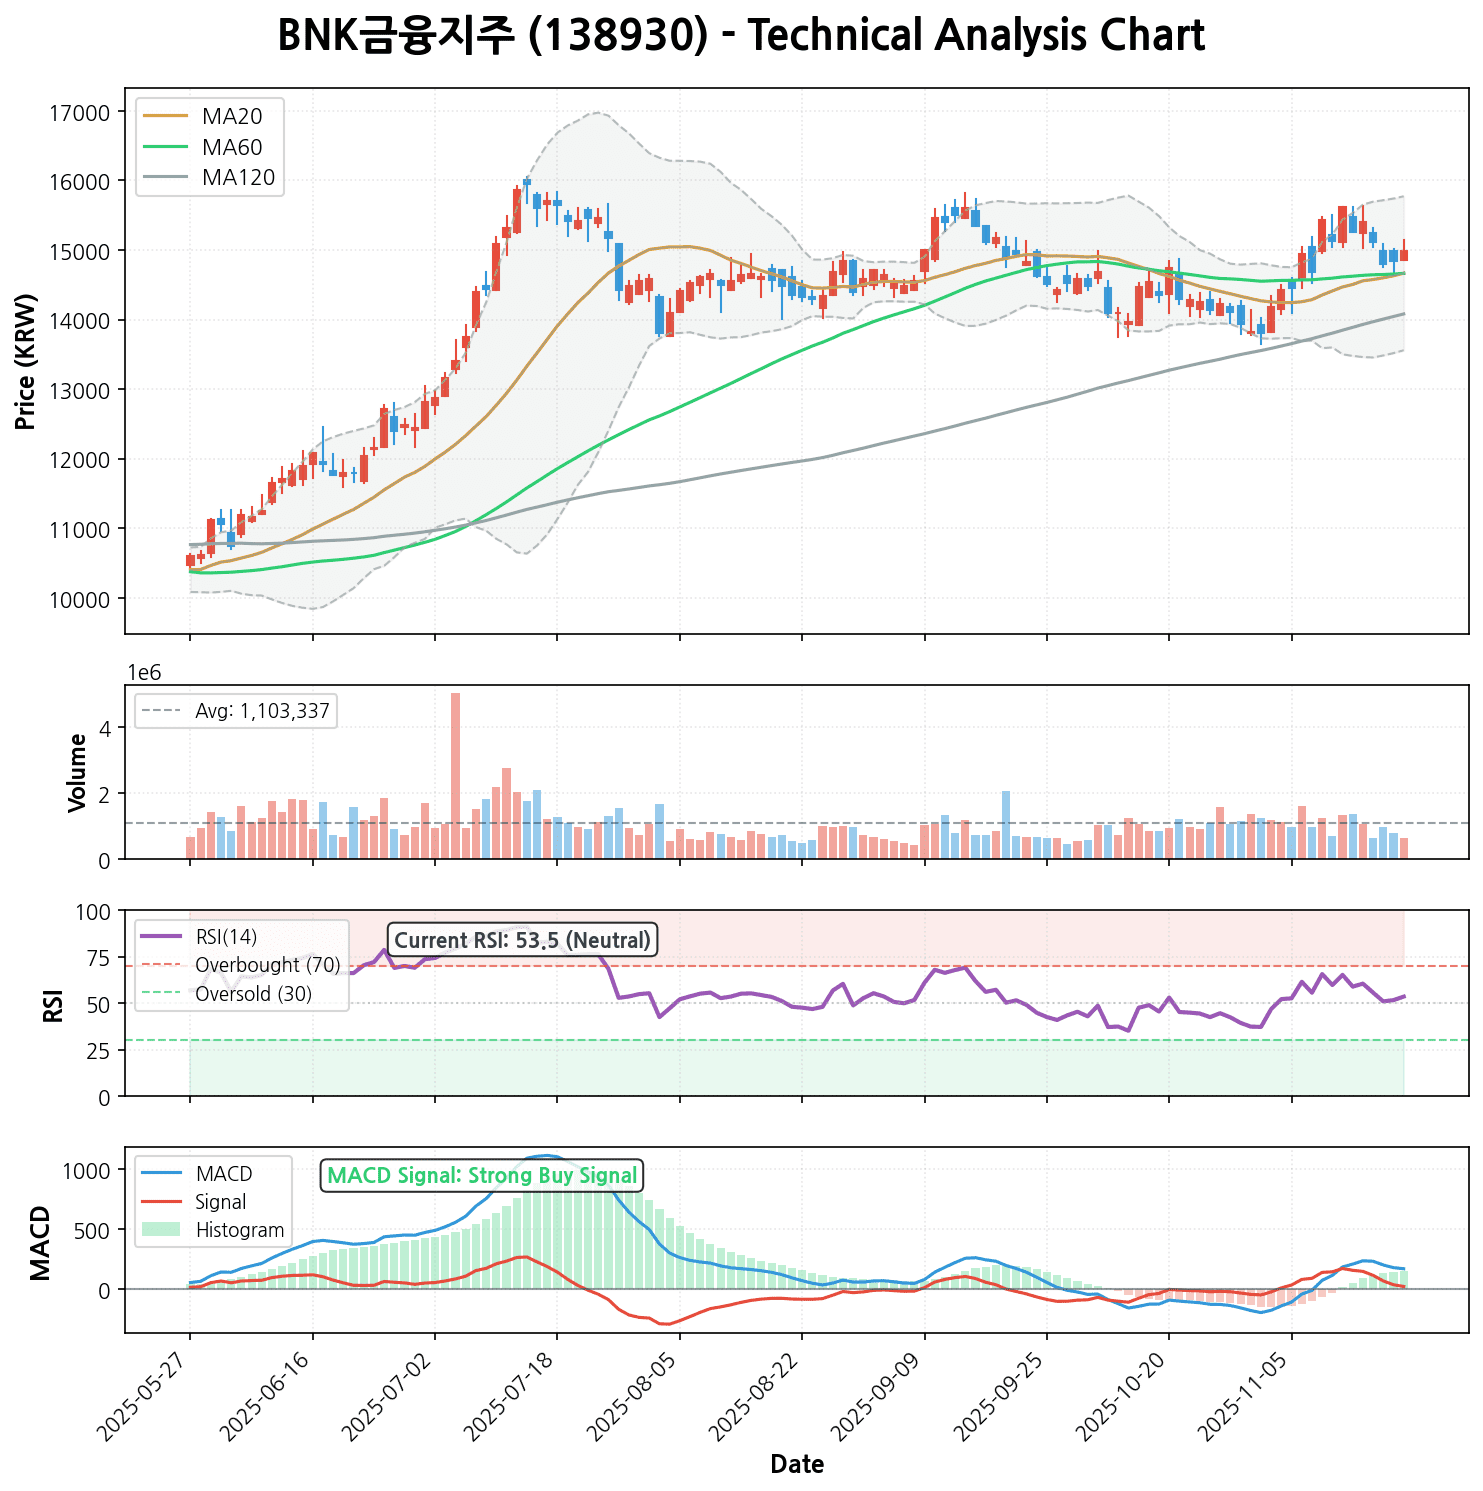The height and width of the screenshot is (1491, 1483).
Task: Click the Price (KRW) axis label
Action: (27, 362)
